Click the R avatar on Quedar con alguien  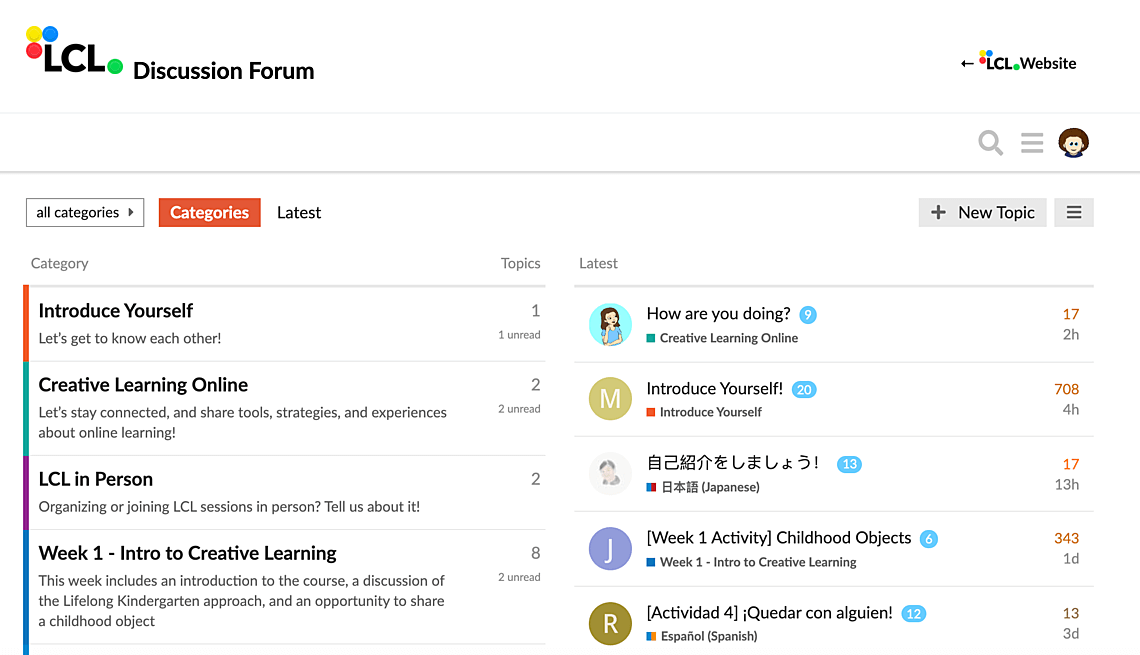point(610,624)
